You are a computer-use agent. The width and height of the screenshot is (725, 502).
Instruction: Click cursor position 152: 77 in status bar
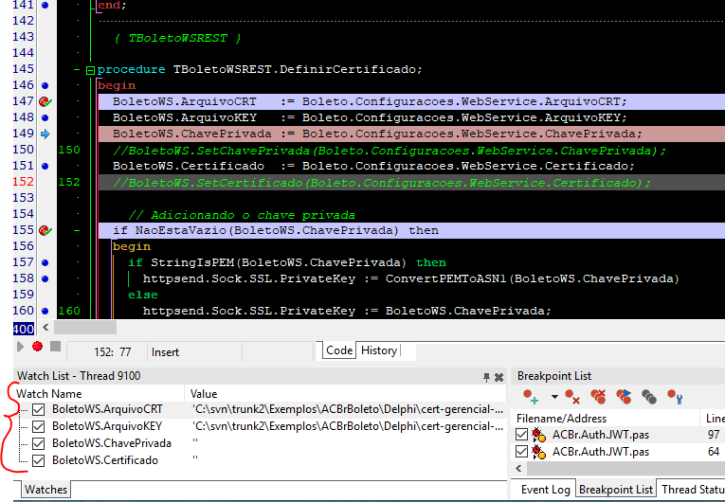[x=112, y=352]
